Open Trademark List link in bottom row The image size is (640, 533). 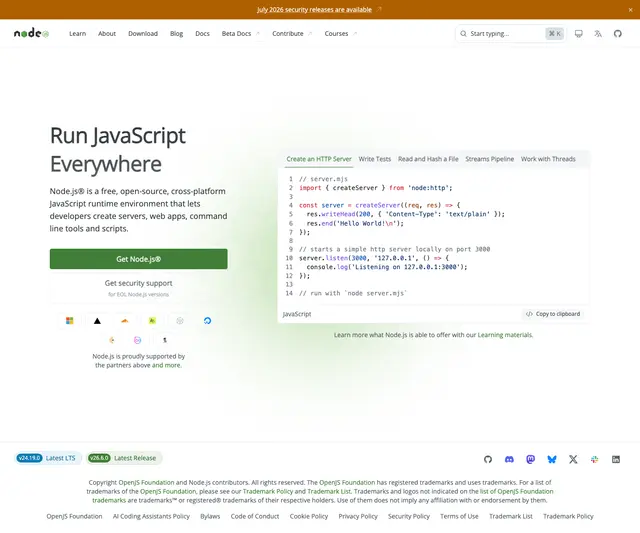tap(511, 516)
